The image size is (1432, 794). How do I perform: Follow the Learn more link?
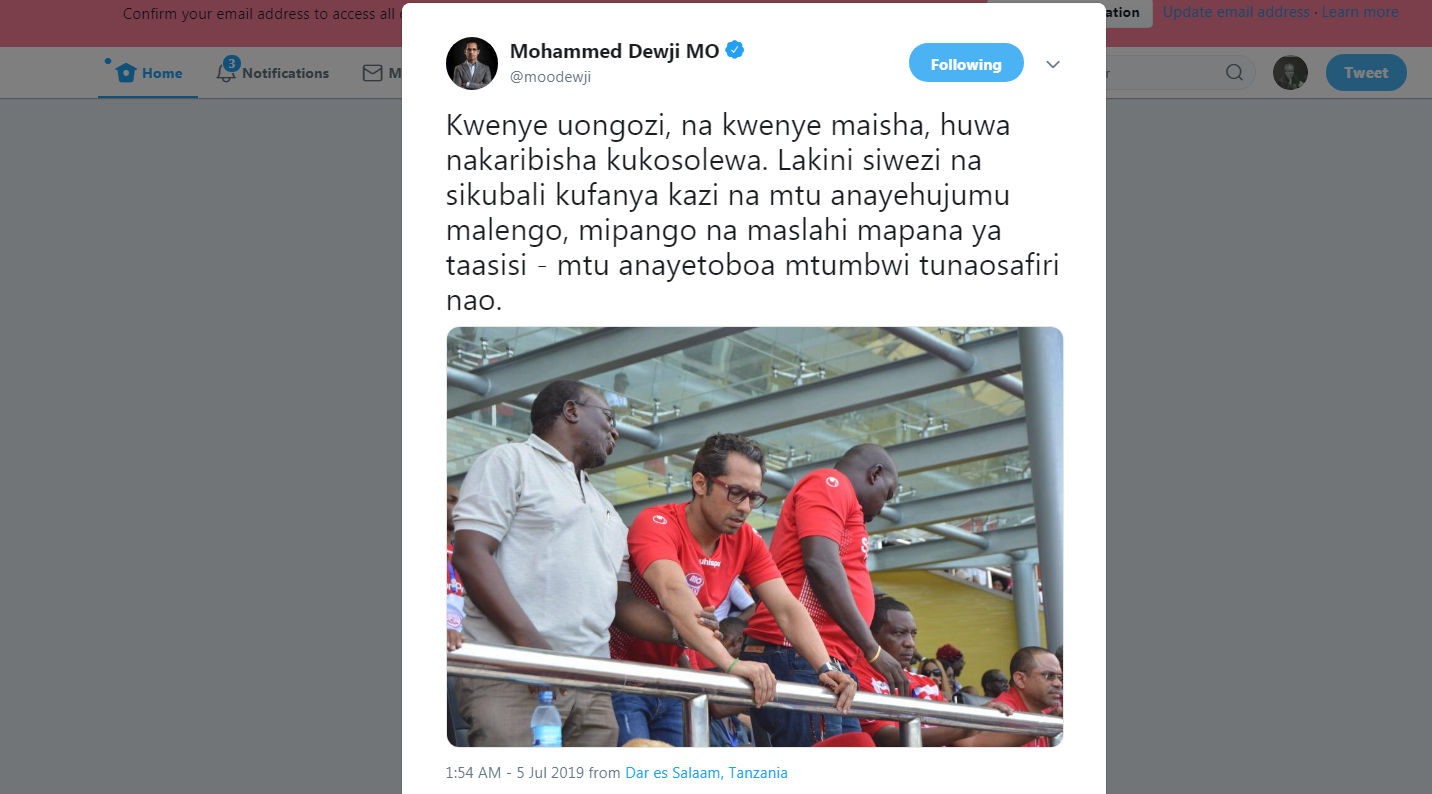pos(1360,12)
